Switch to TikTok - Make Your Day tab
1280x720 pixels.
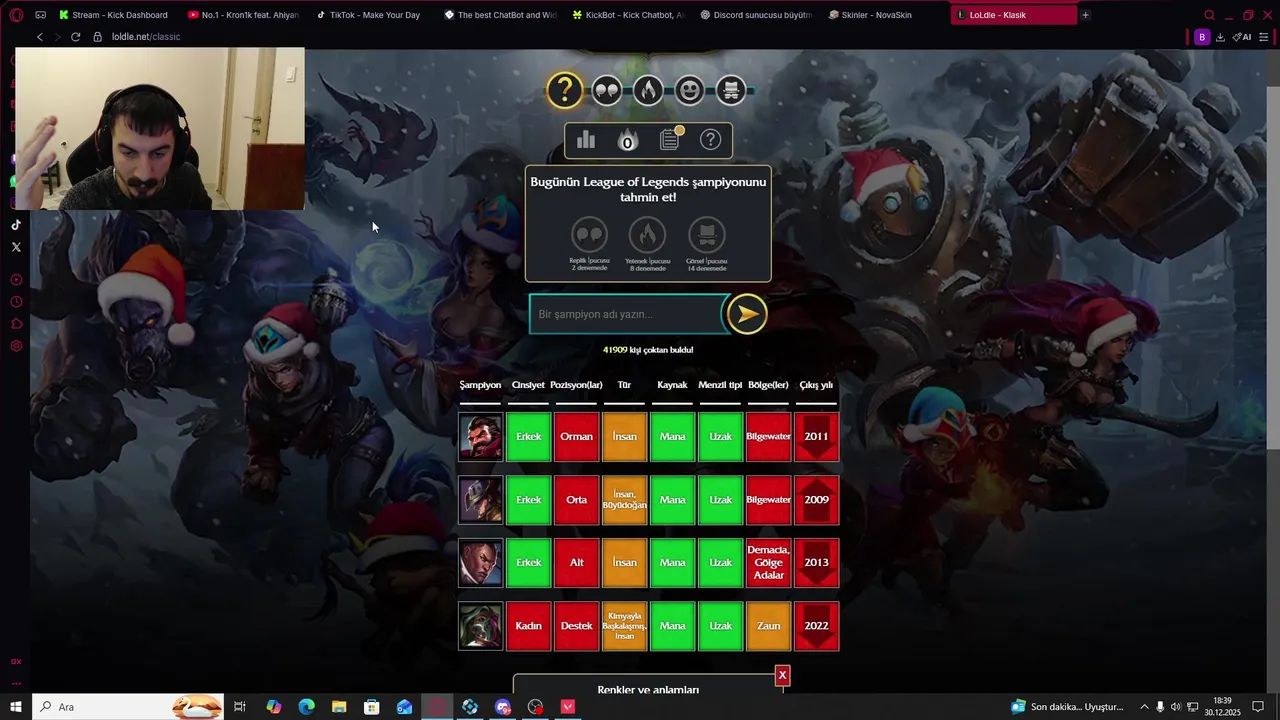(x=371, y=15)
